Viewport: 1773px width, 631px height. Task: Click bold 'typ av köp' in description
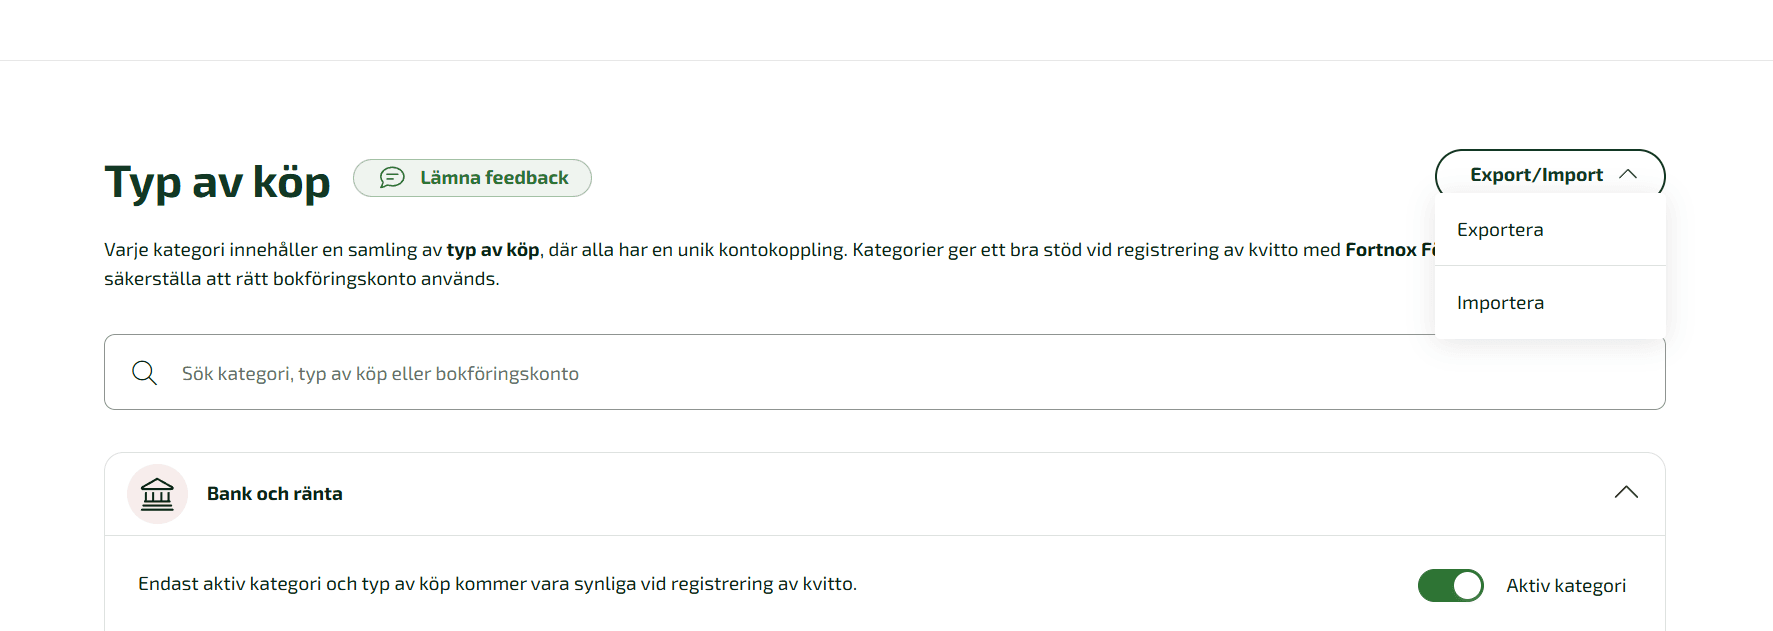[493, 250]
